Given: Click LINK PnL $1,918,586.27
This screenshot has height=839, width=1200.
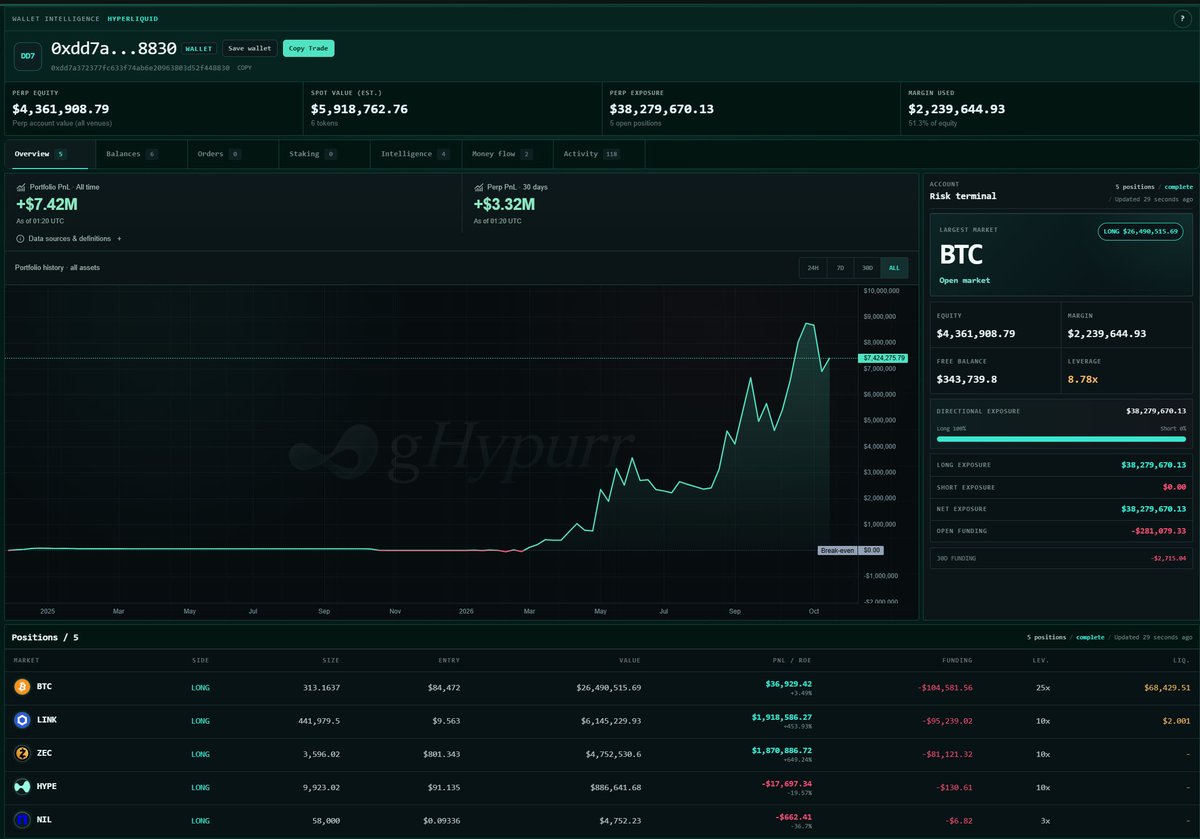Looking at the screenshot, I should tap(782, 717).
